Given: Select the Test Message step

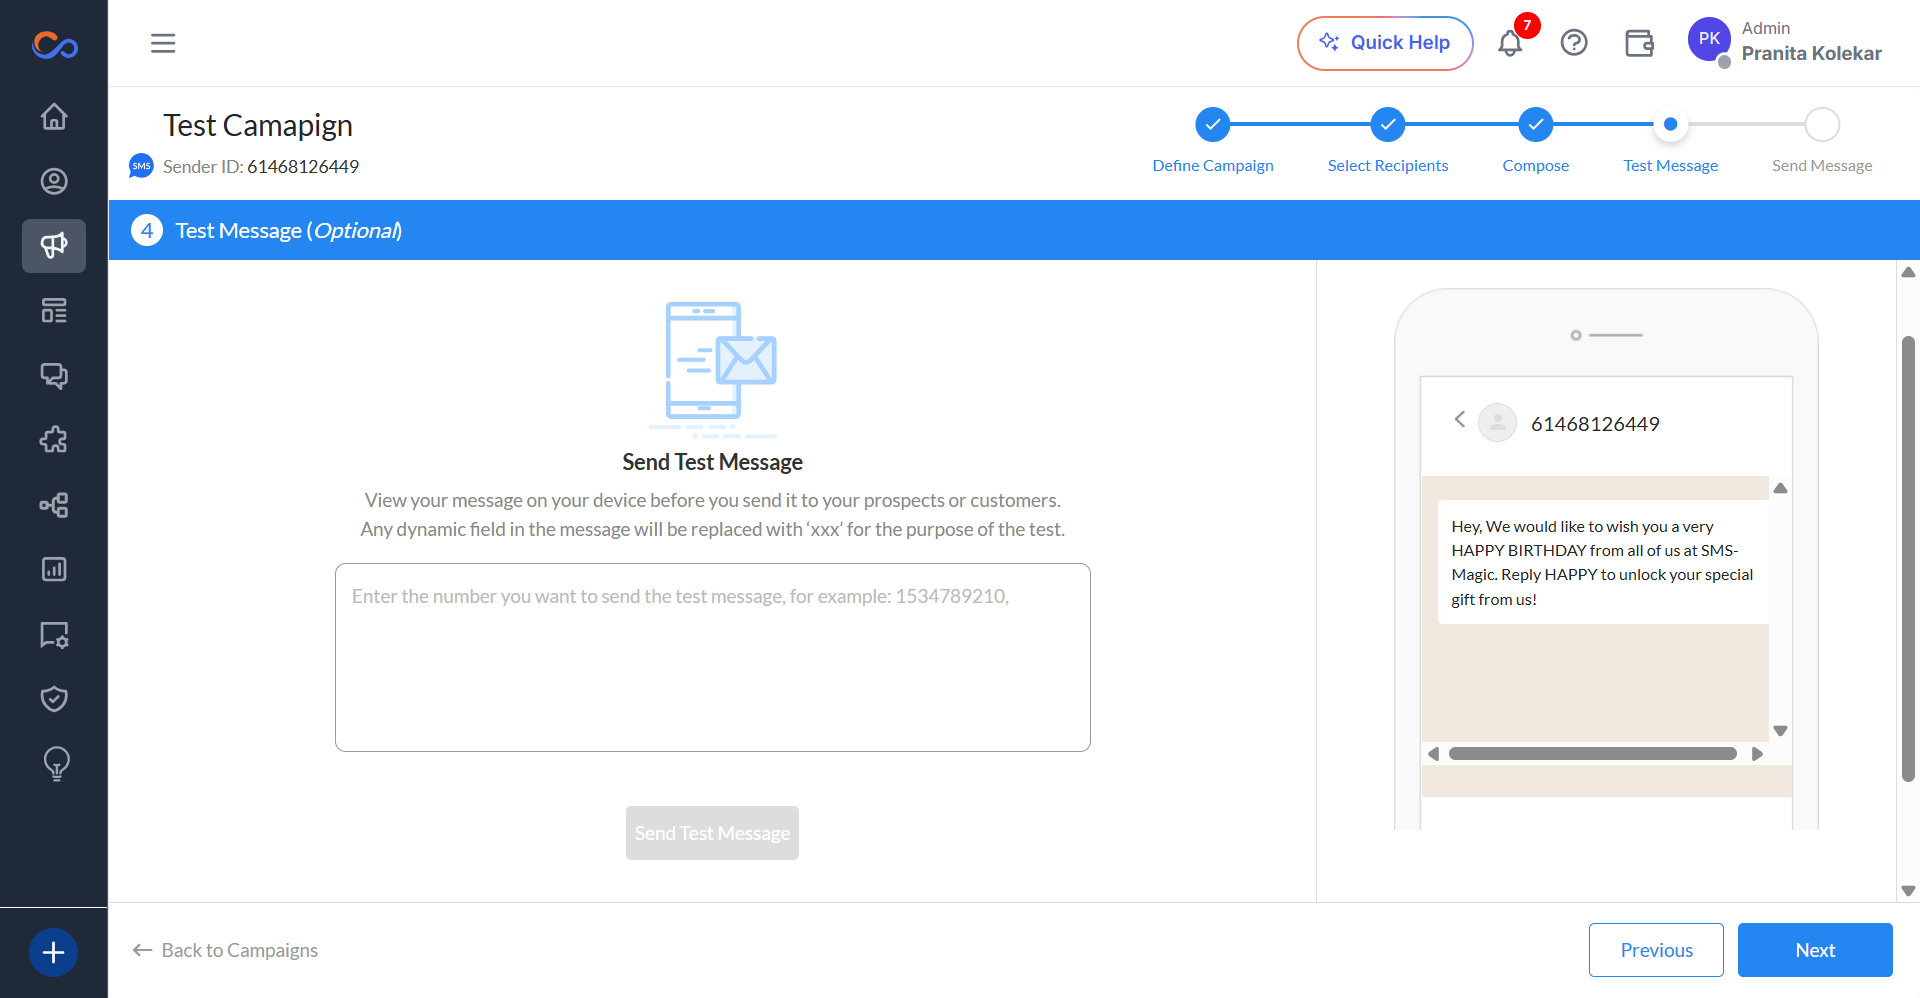Looking at the screenshot, I should point(1671,125).
